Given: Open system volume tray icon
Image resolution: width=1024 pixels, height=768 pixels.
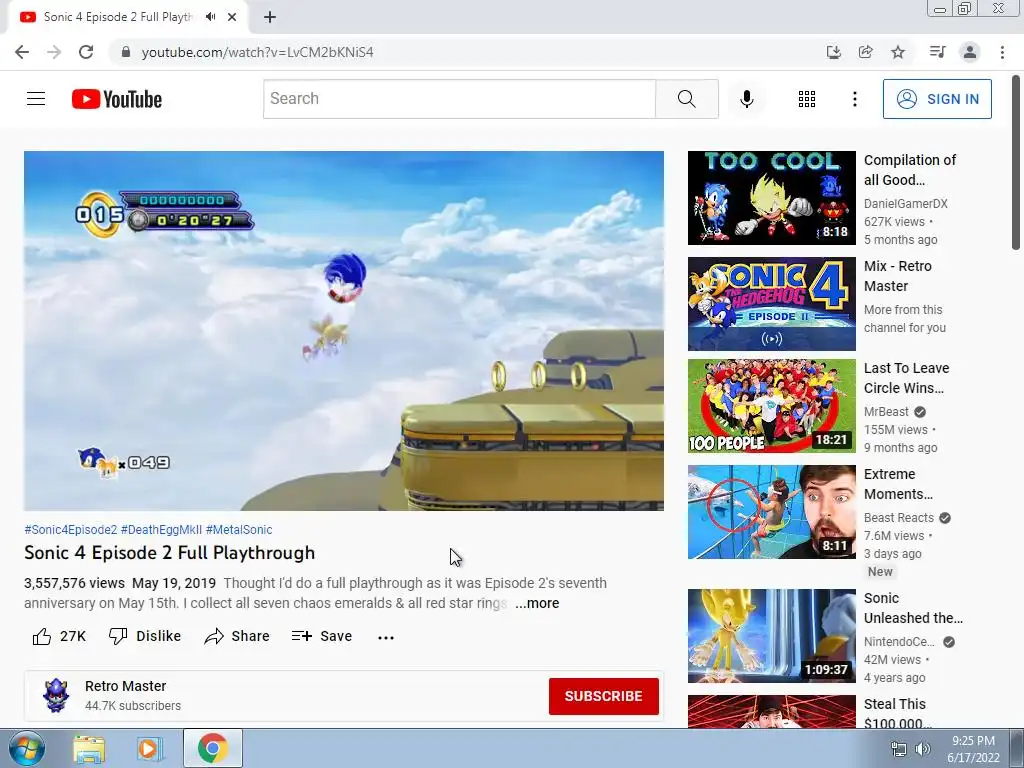Looking at the screenshot, I should tap(923, 748).
